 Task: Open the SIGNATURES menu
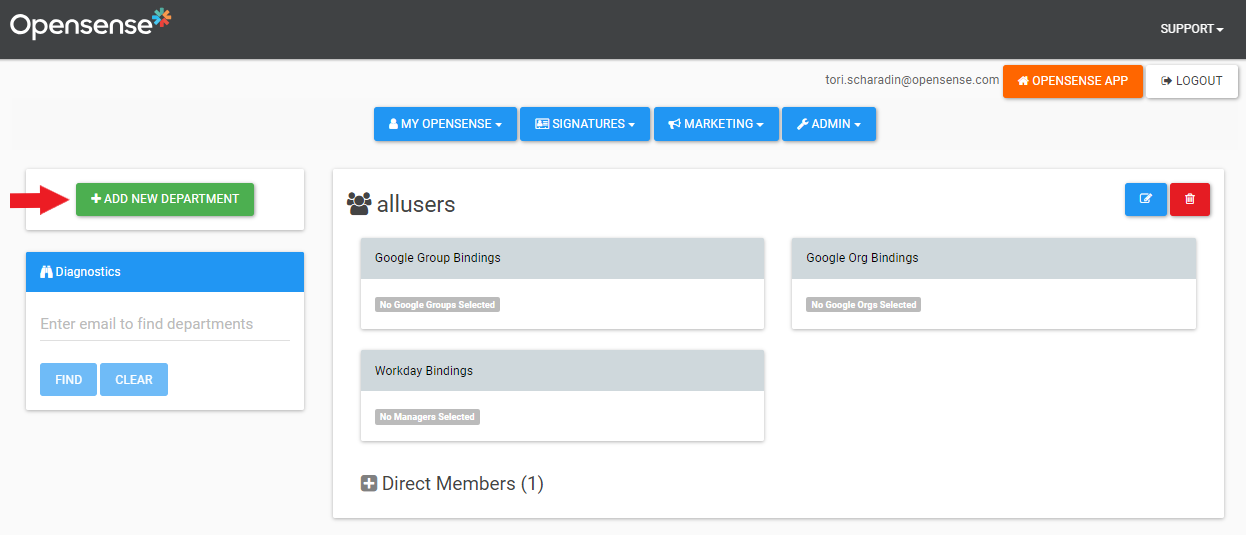tap(585, 124)
